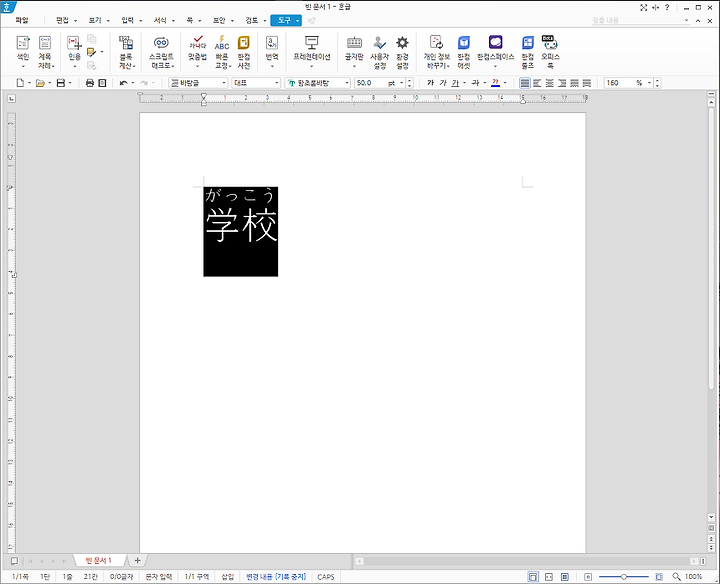Open the 스크립트 매크로 tool

point(161,51)
